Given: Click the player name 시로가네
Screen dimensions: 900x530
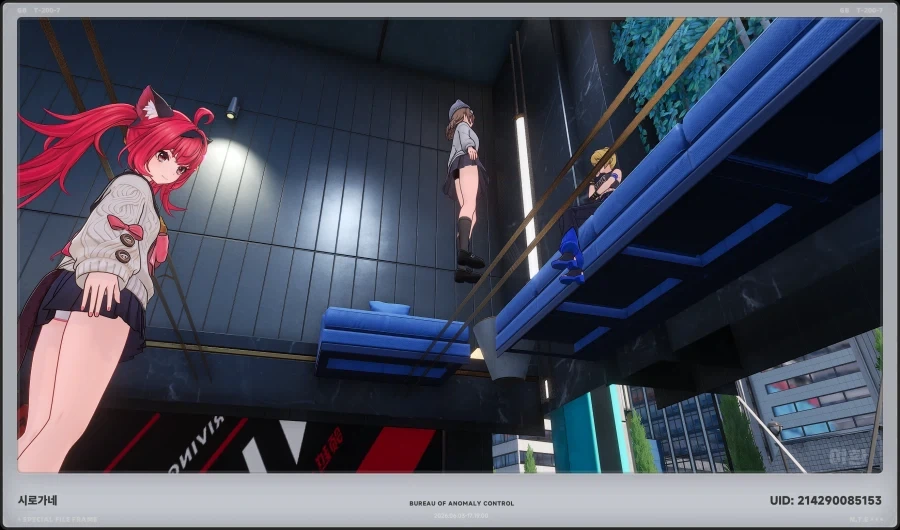Looking at the screenshot, I should pyautogui.click(x=37, y=500).
